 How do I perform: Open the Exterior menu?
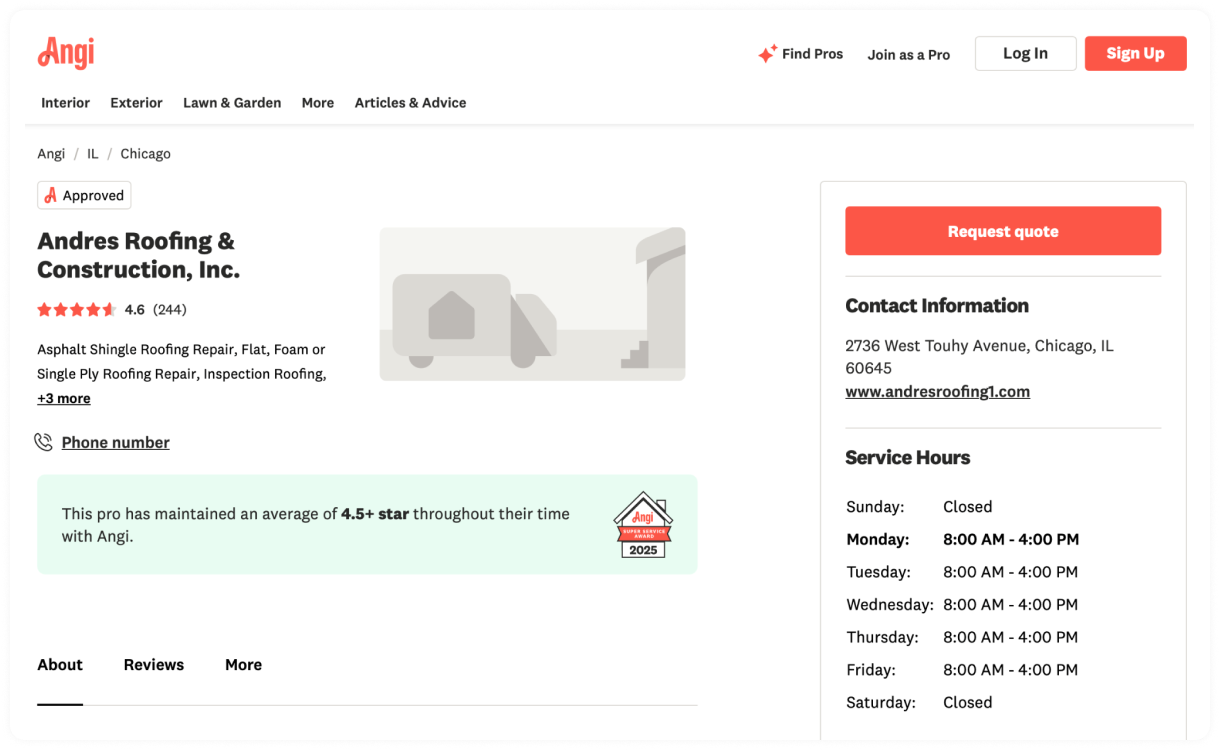pos(136,102)
